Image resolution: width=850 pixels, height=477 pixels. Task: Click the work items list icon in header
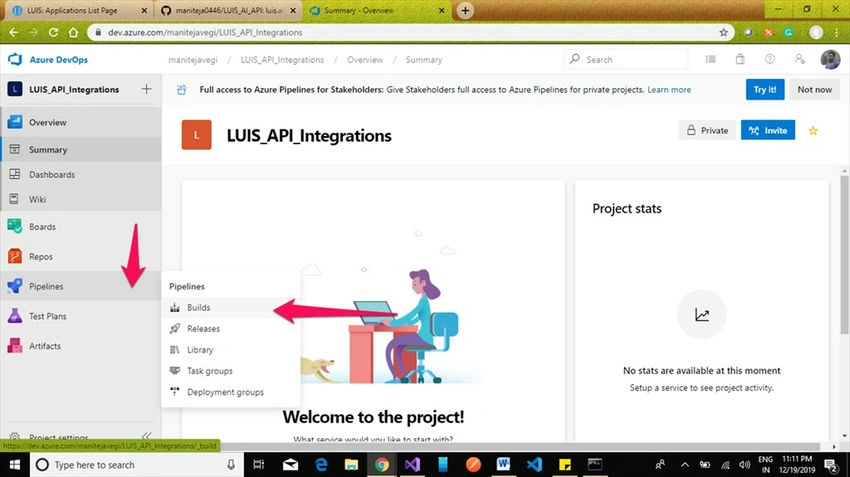(x=710, y=59)
